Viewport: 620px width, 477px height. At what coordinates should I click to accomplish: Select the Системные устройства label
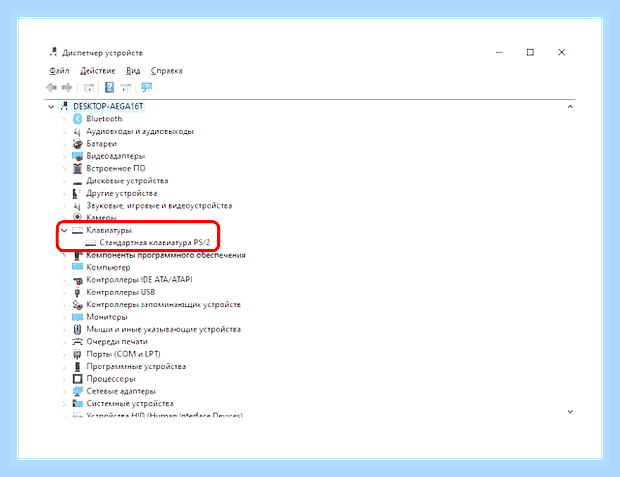[130, 403]
